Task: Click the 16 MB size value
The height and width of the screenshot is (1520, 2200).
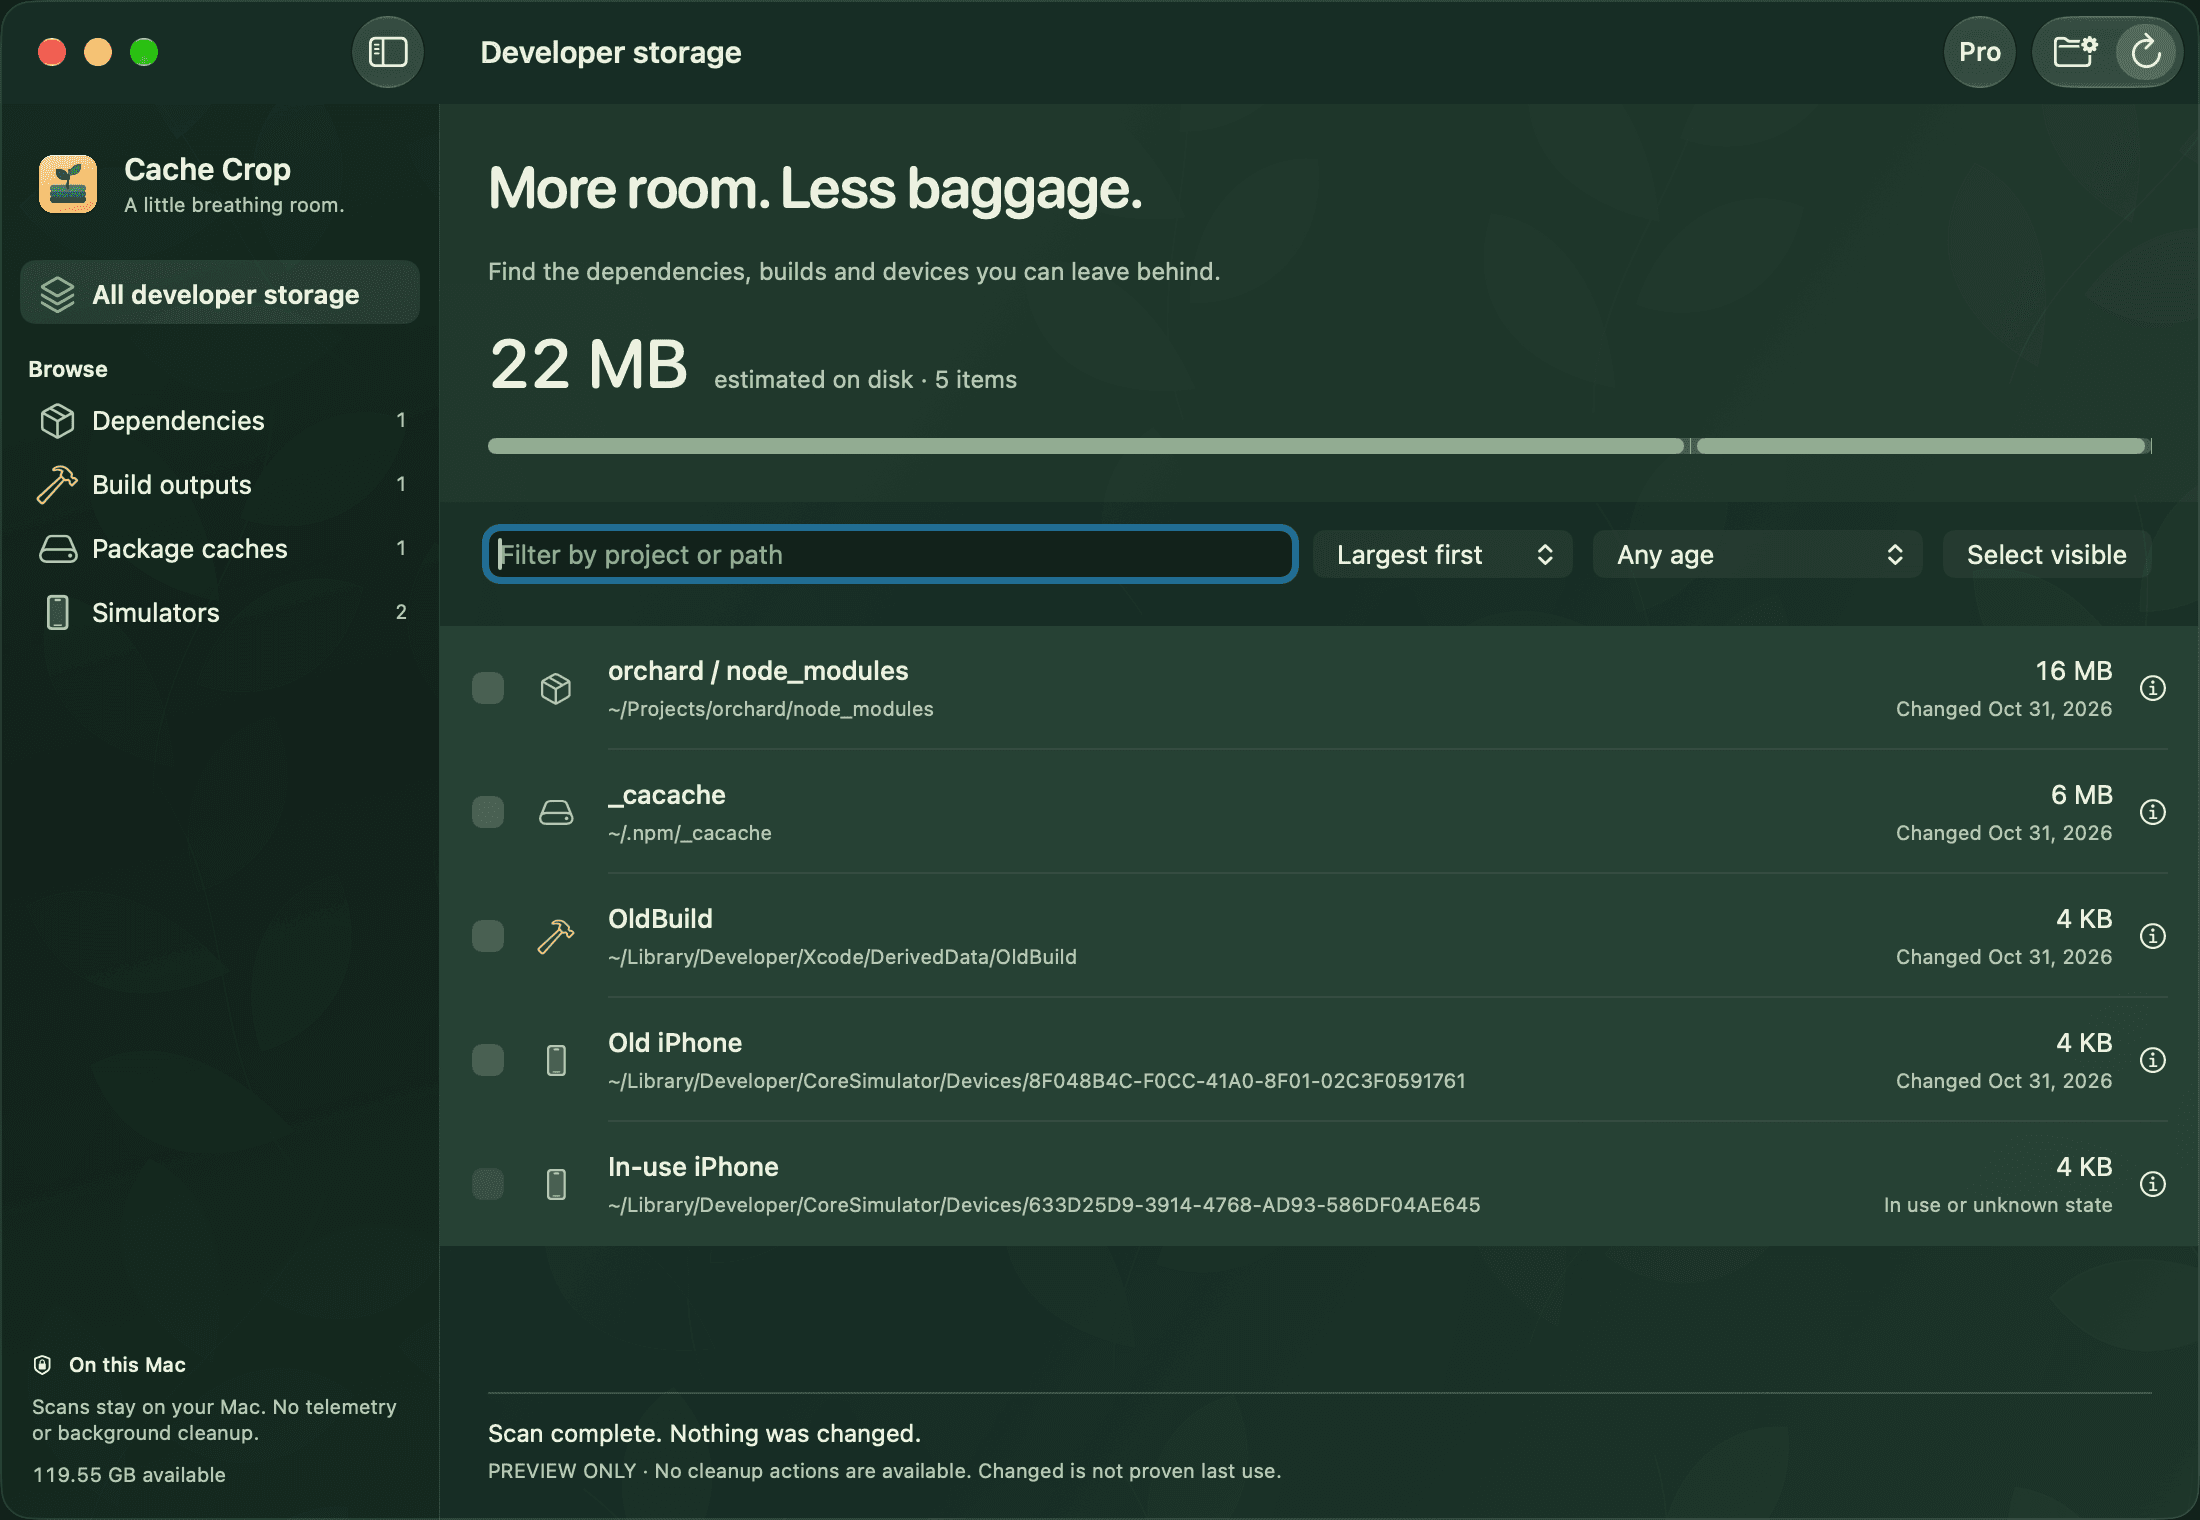Action: (2073, 671)
